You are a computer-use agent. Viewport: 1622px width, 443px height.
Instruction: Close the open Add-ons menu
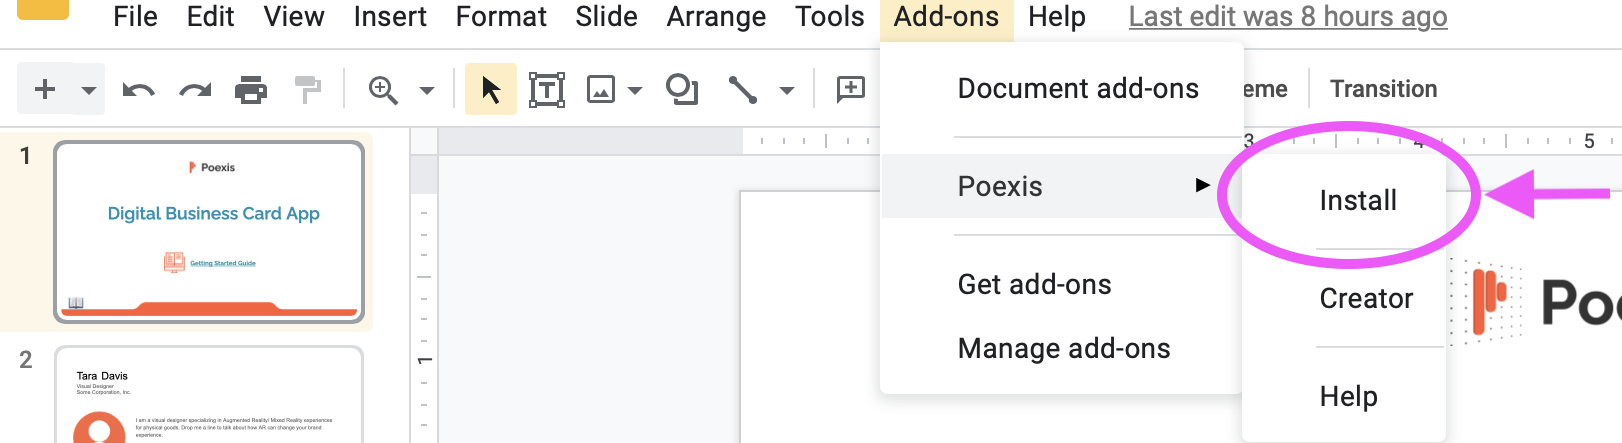[x=946, y=18]
